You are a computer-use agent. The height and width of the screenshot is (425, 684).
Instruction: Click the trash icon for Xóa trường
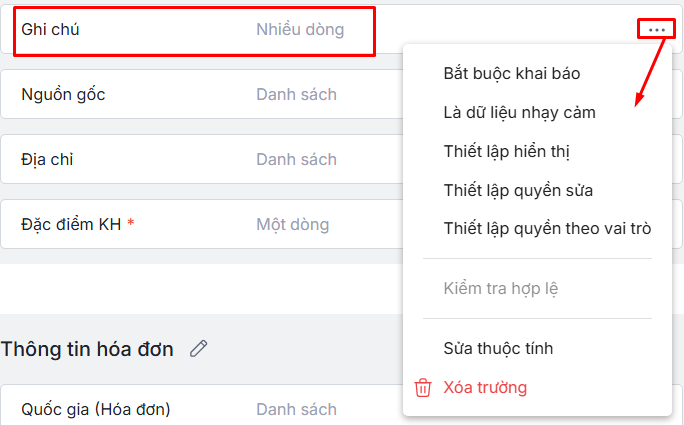[x=423, y=387]
